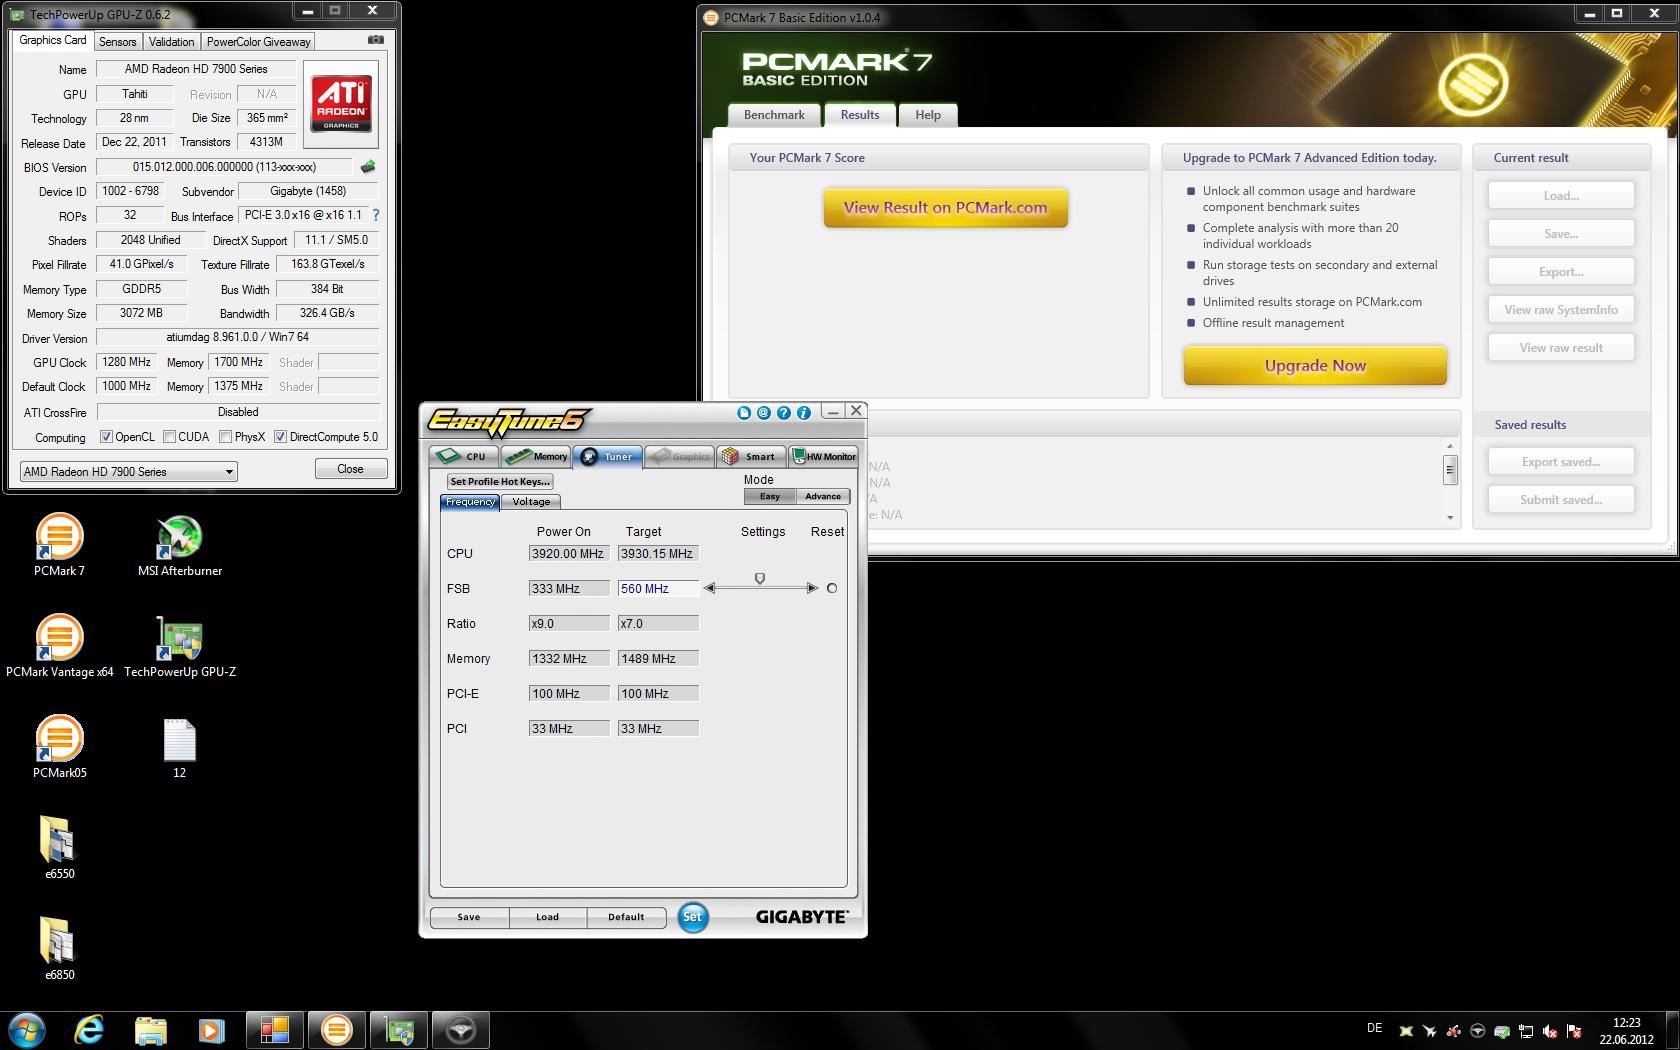Open Action Center flag tray icon
The height and width of the screenshot is (1050, 1680).
[1574, 1031]
